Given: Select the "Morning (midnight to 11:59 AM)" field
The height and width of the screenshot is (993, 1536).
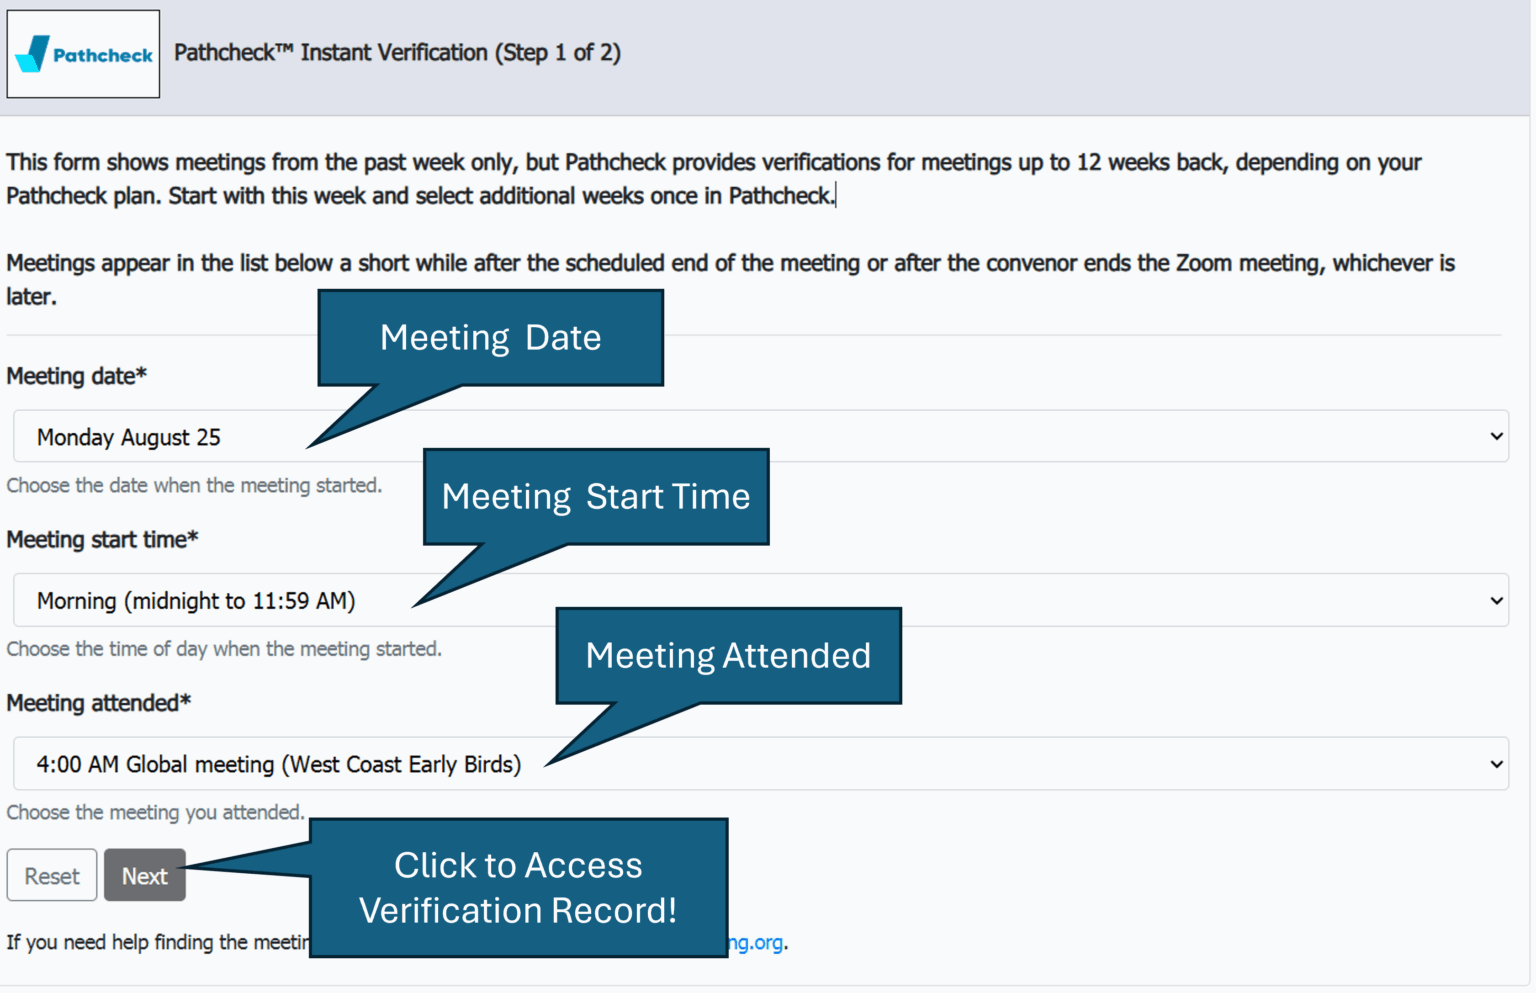Looking at the screenshot, I should (196, 600).
